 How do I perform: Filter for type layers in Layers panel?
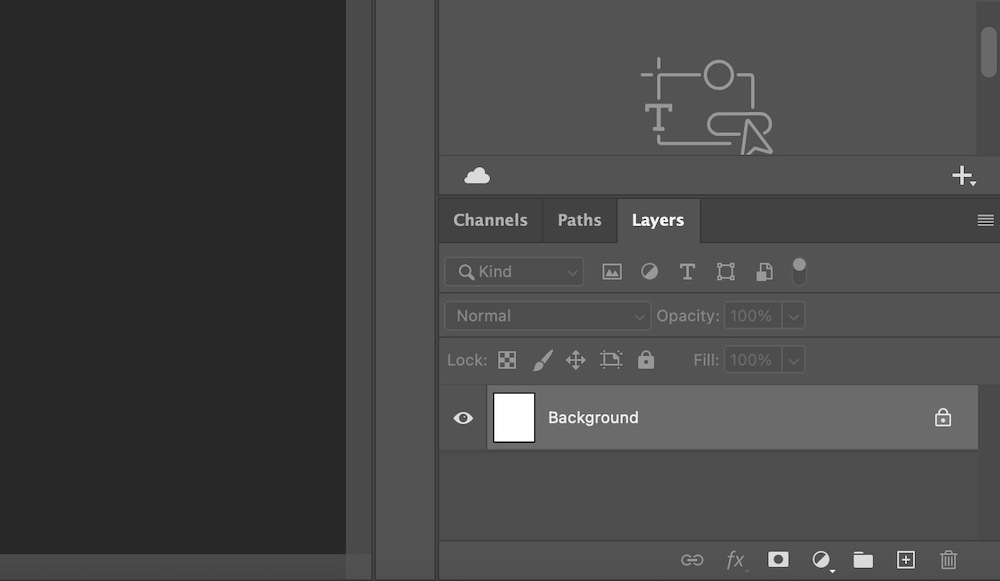(x=687, y=271)
